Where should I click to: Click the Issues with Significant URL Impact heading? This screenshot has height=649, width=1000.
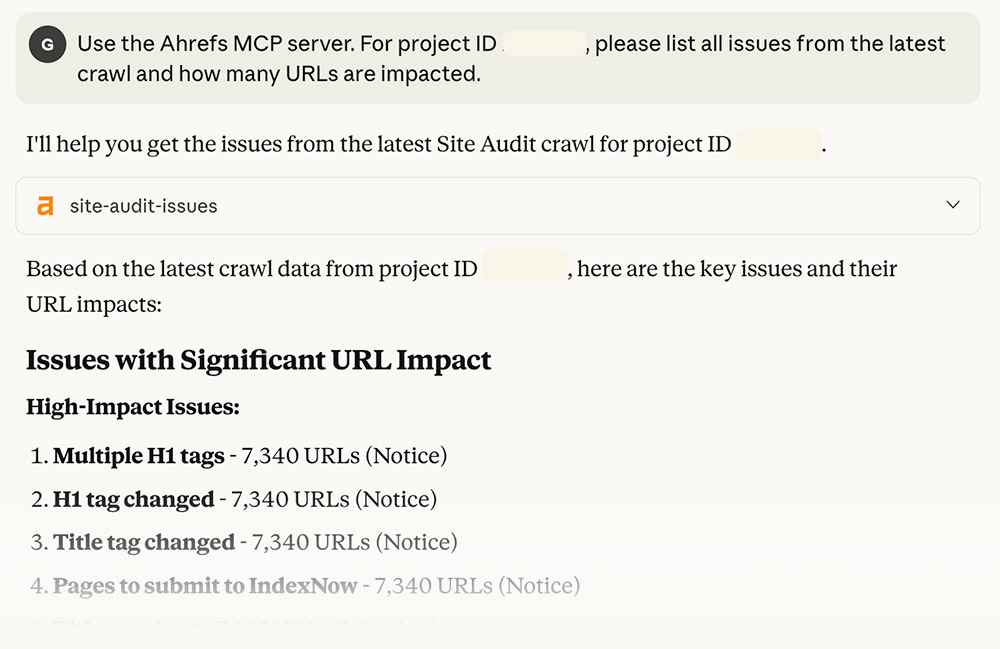point(257,360)
